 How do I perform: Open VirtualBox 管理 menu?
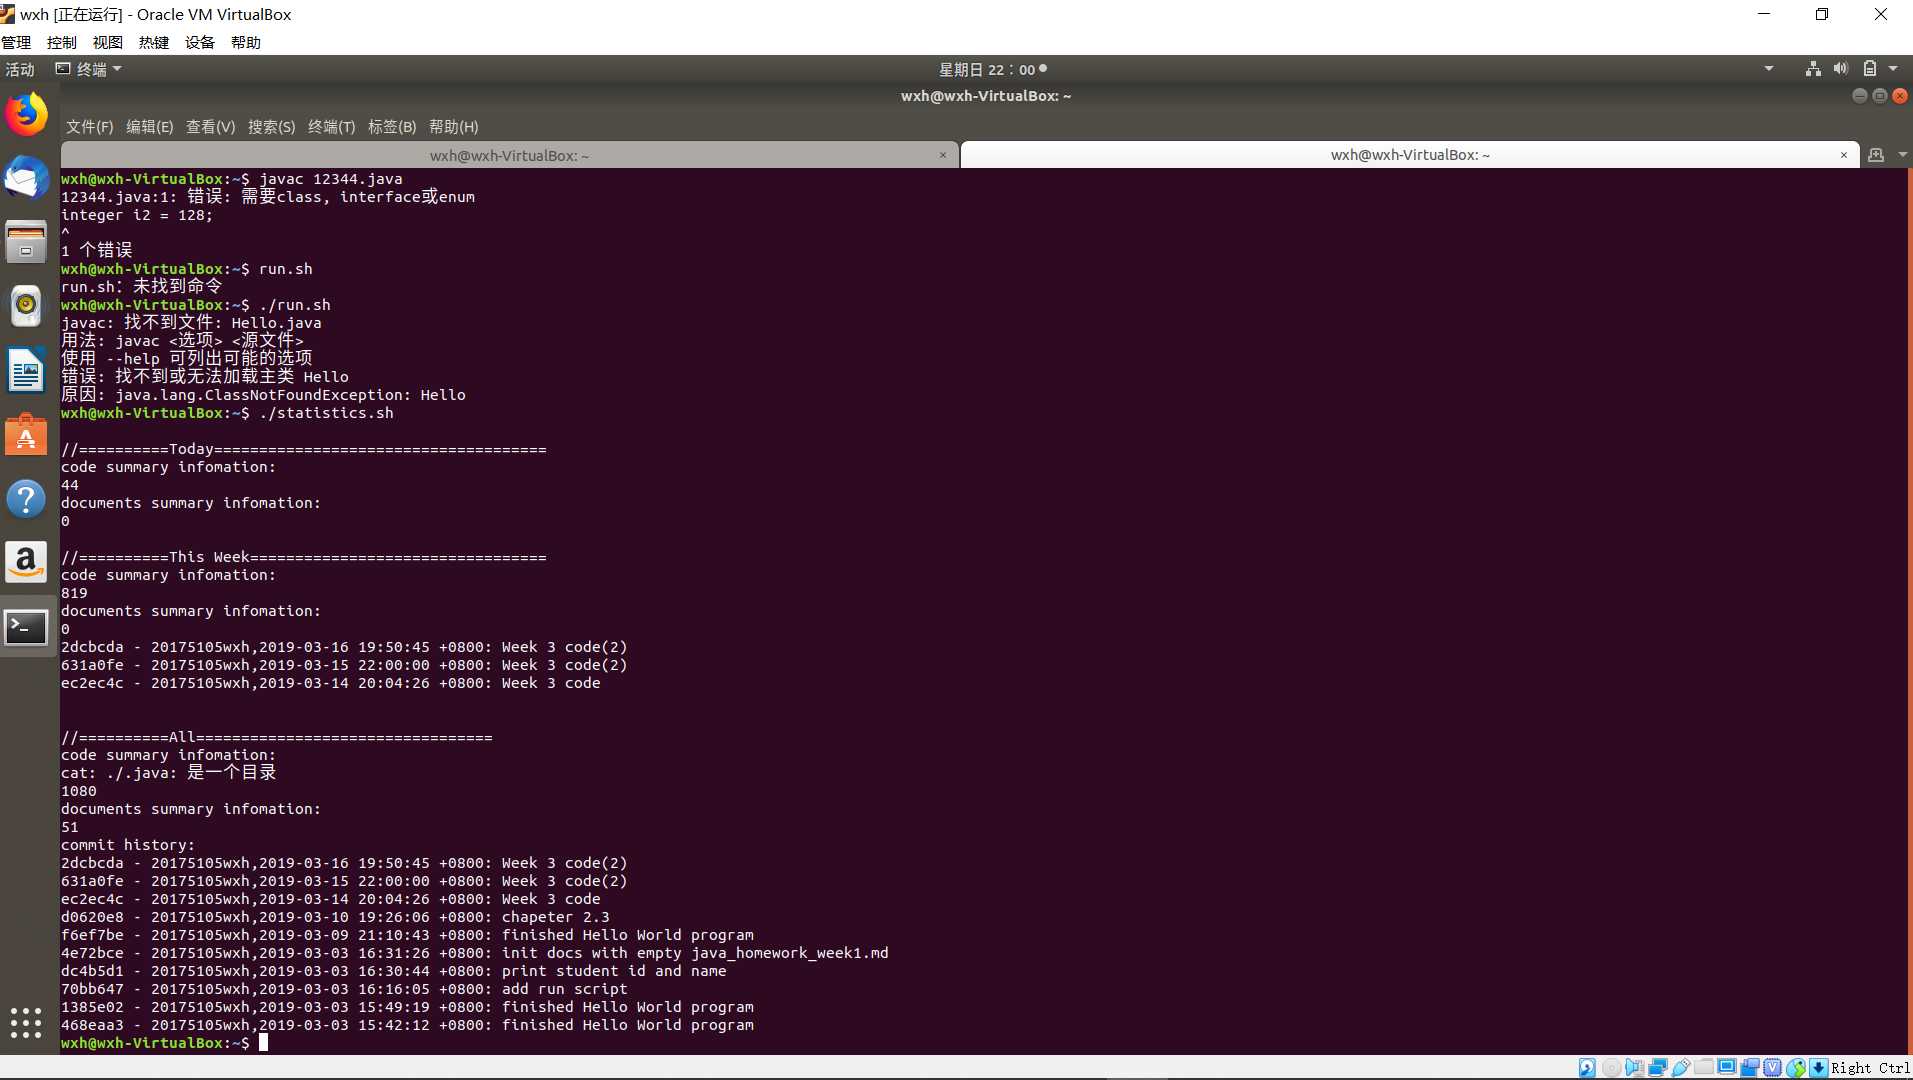(x=16, y=42)
